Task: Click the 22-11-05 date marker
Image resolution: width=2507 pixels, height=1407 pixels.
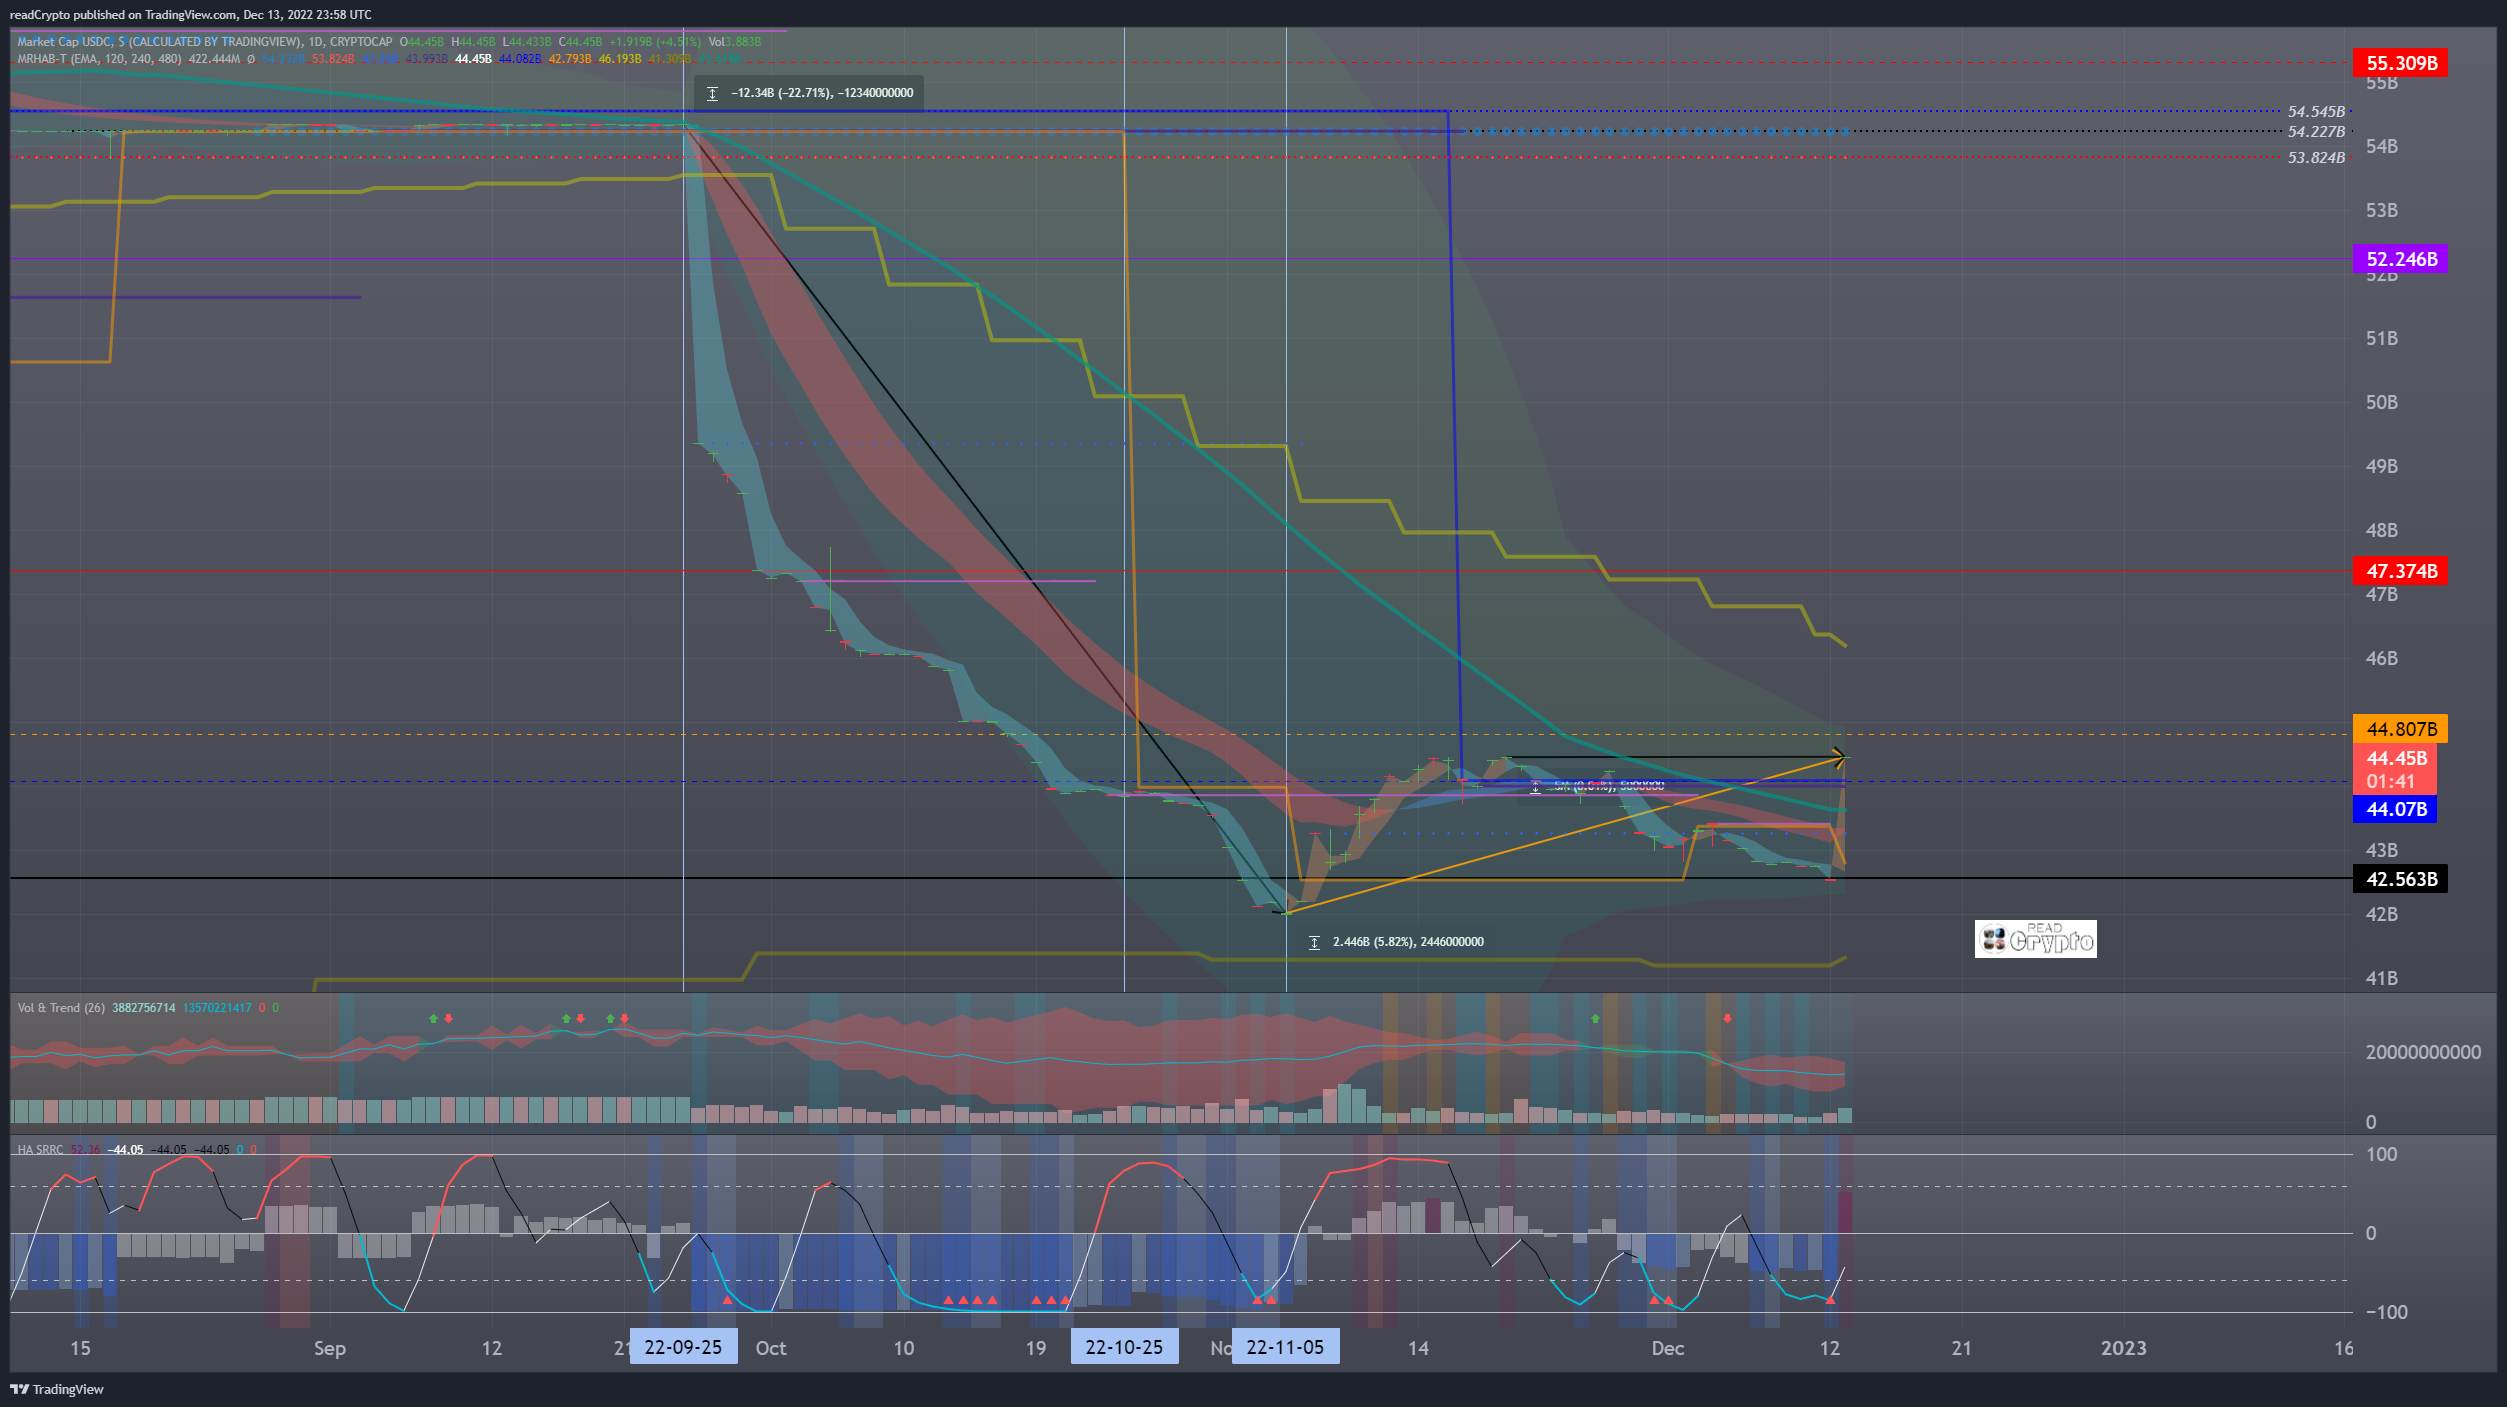Action: click(1285, 1347)
